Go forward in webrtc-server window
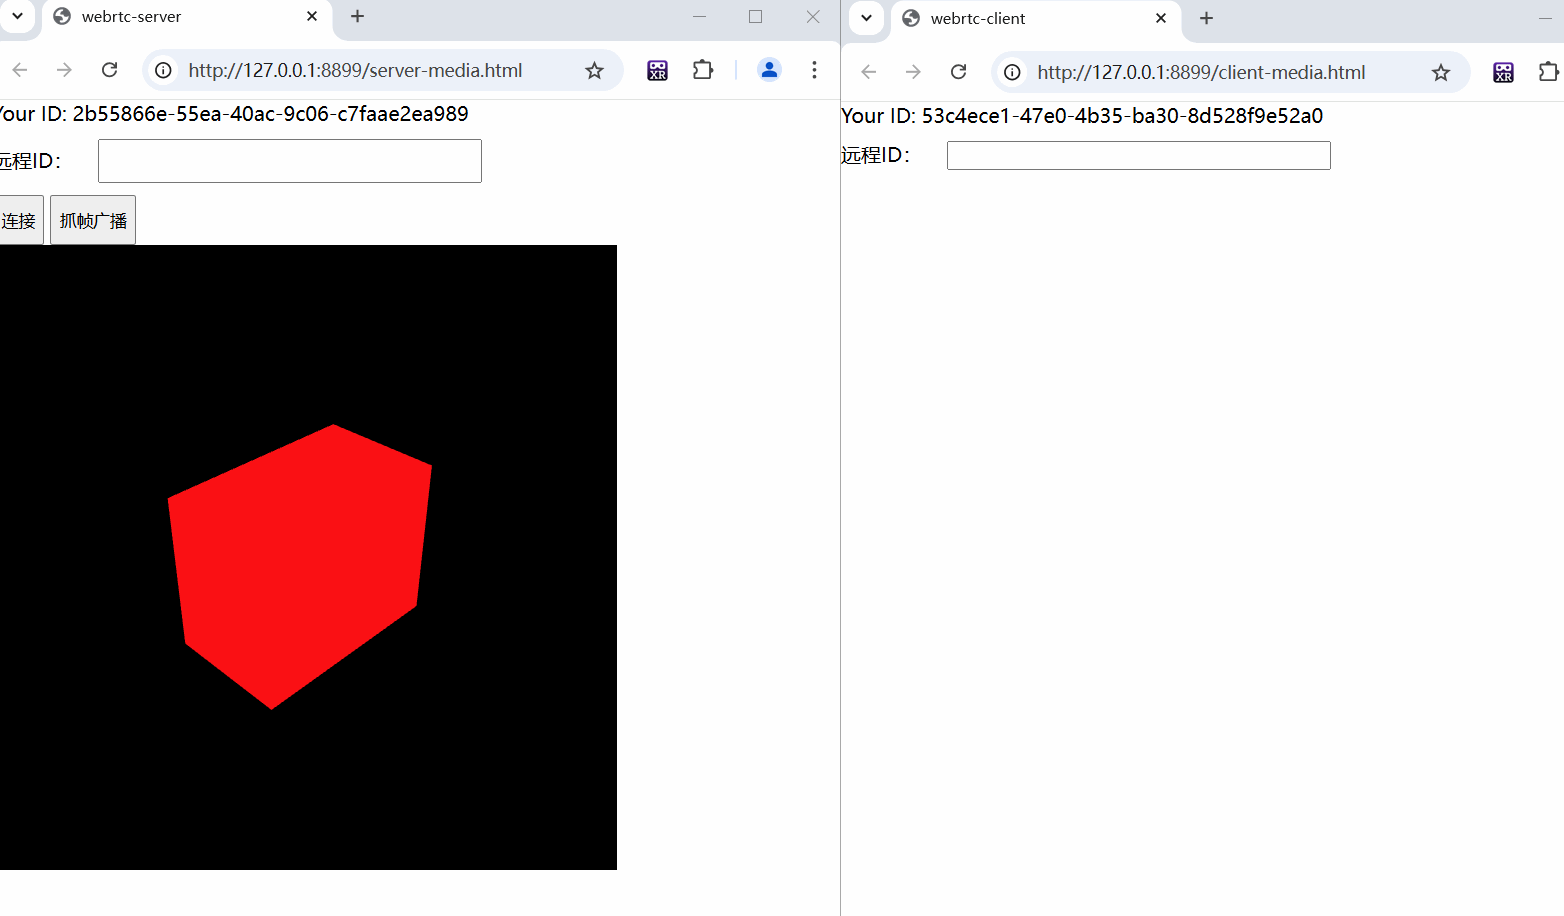Image resolution: width=1564 pixels, height=916 pixels. click(x=64, y=70)
